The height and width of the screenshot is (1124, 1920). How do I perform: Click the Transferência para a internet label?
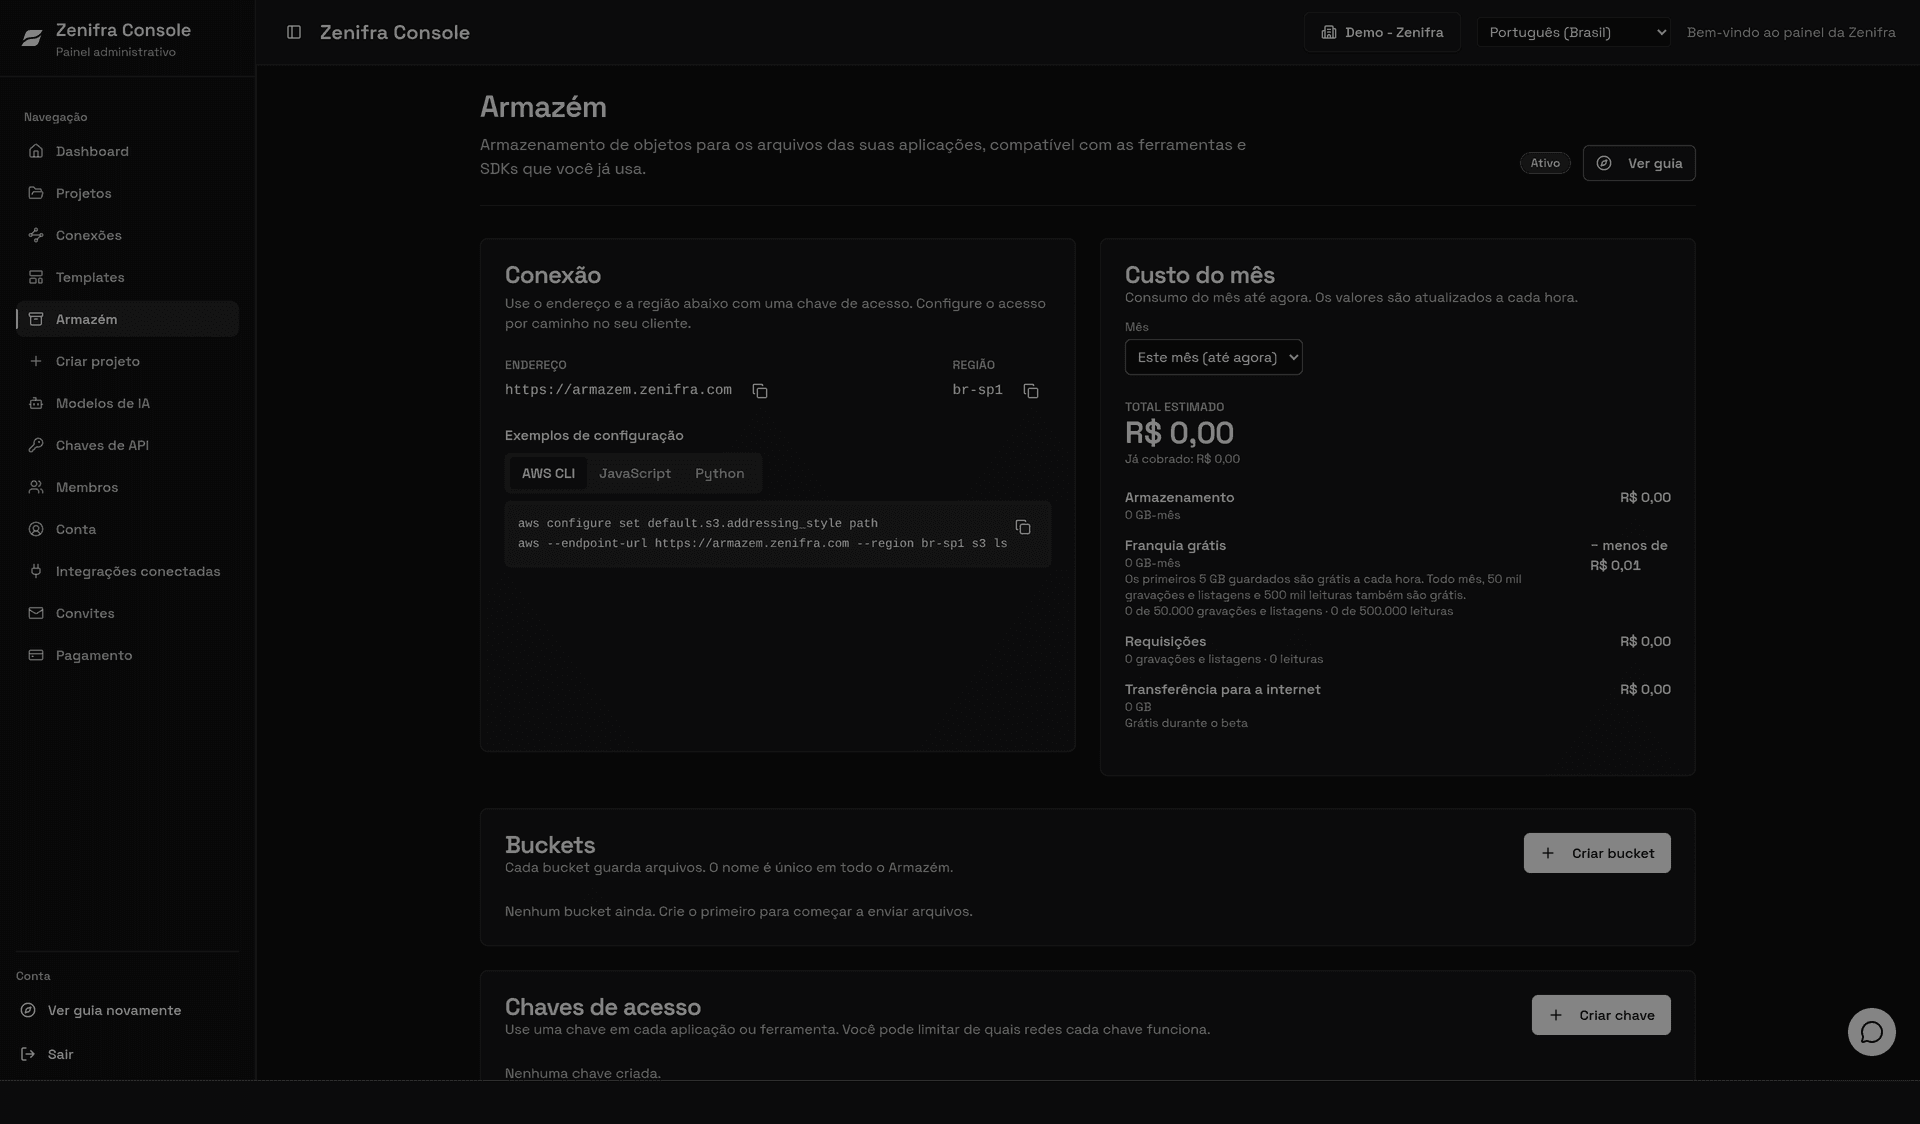click(1222, 689)
